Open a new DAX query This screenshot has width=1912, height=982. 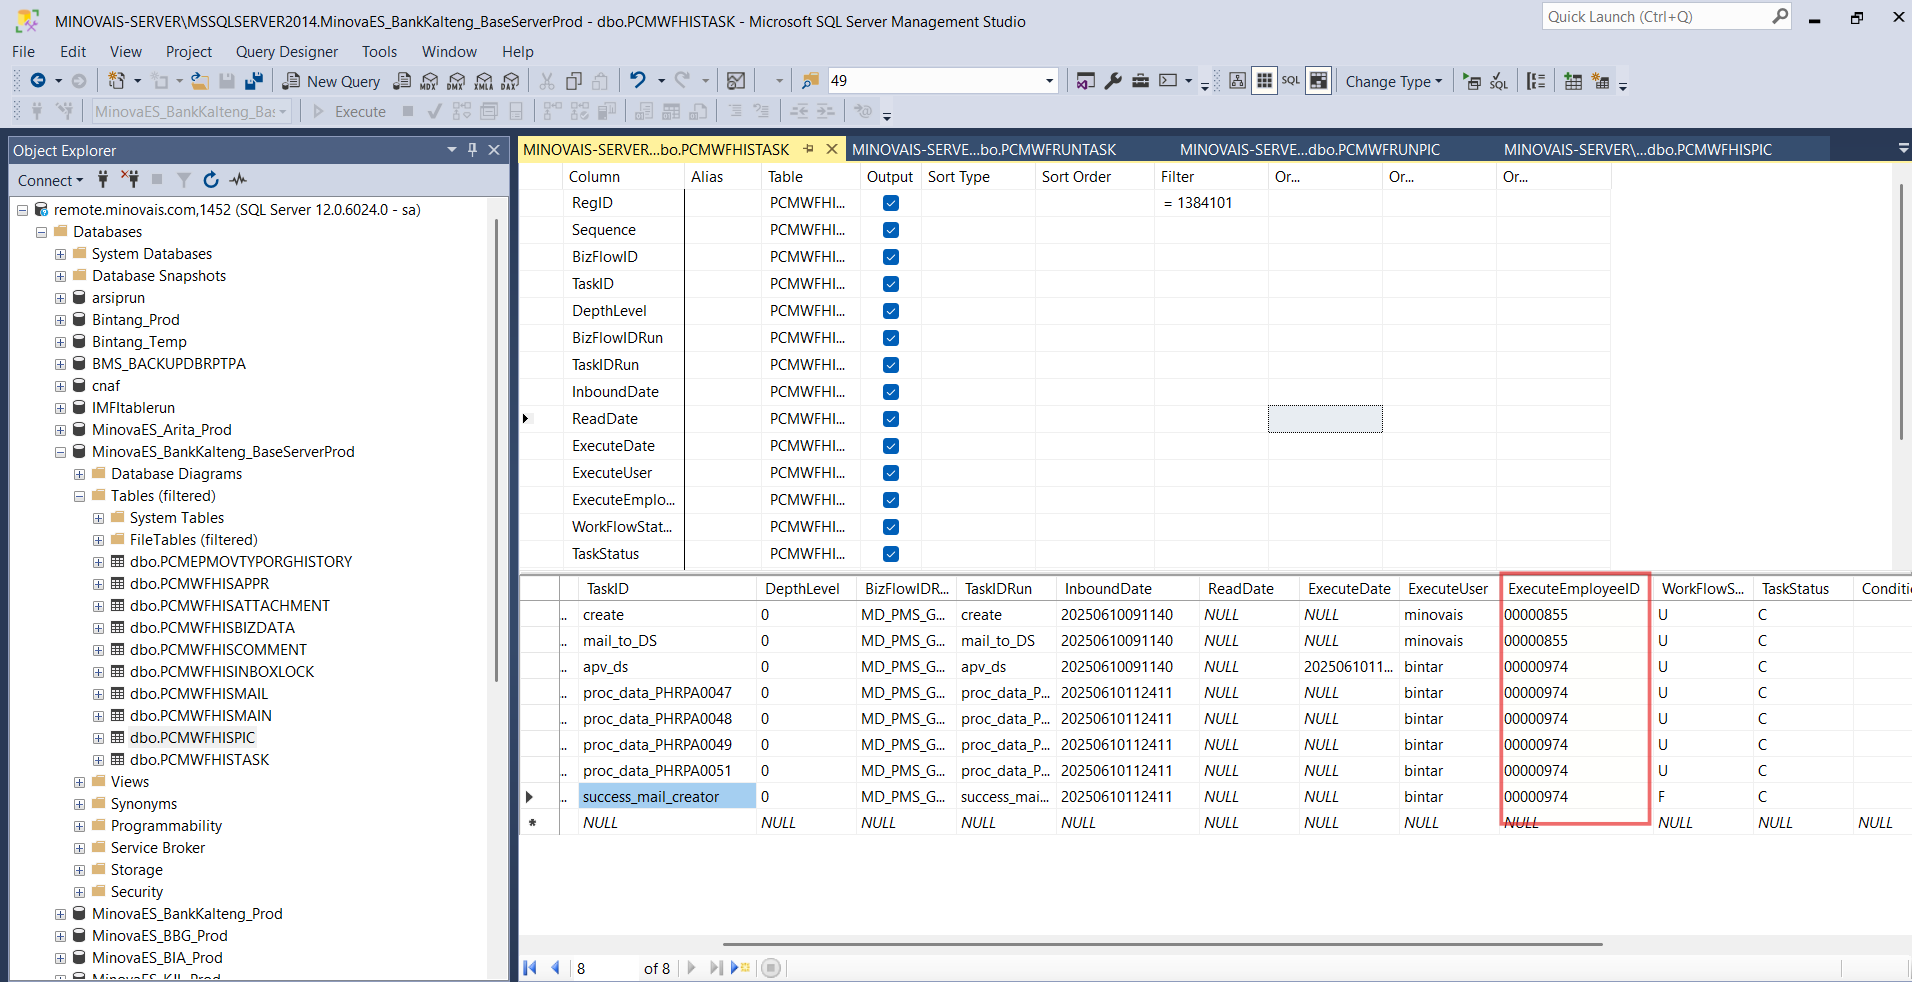(511, 81)
